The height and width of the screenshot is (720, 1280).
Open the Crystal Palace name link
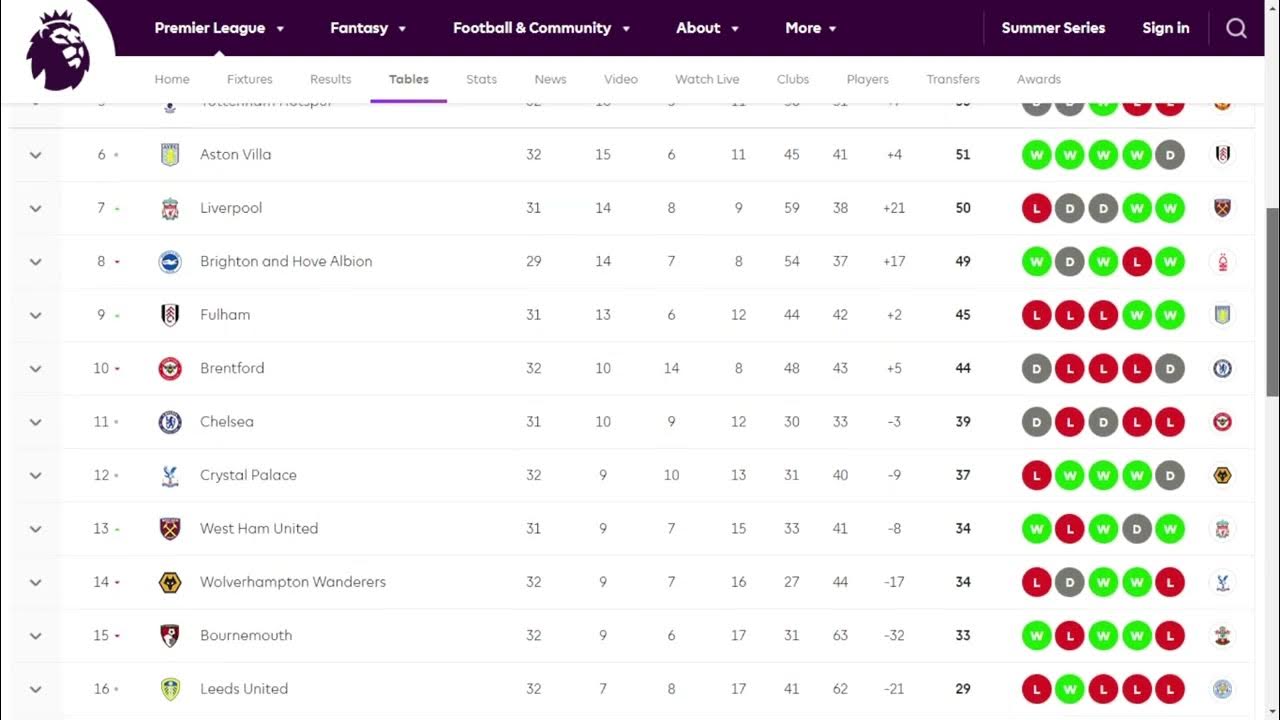tap(248, 475)
